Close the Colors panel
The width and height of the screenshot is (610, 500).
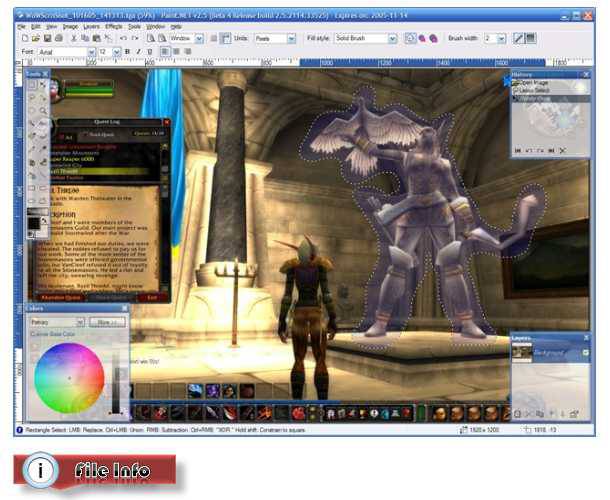click(124, 308)
